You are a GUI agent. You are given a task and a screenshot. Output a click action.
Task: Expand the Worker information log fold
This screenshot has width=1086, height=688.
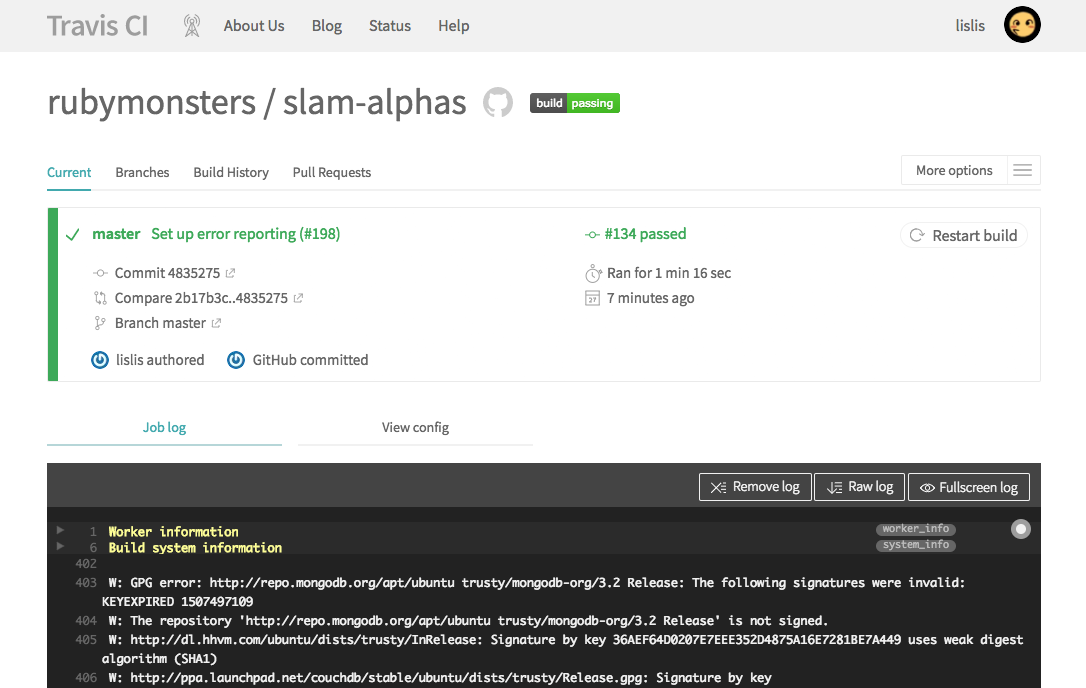[60, 530]
